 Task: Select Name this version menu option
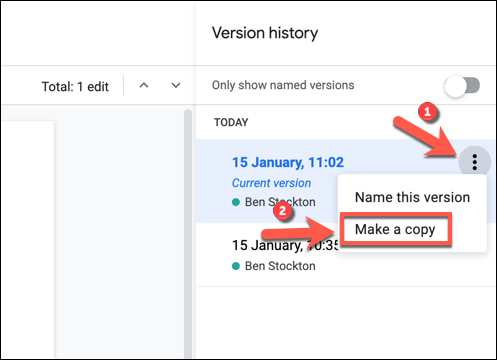[x=412, y=197]
